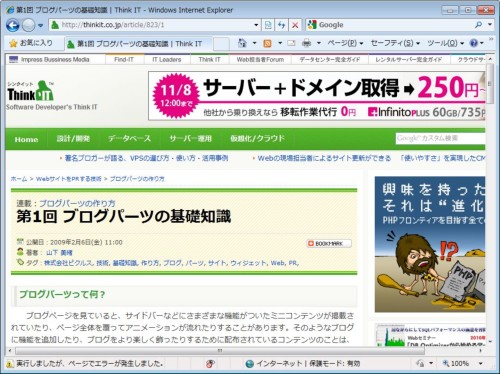The height and width of the screenshot is (374, 500).
Task: Click the PHP caveman advertisement image
Action: coord(430,244)
